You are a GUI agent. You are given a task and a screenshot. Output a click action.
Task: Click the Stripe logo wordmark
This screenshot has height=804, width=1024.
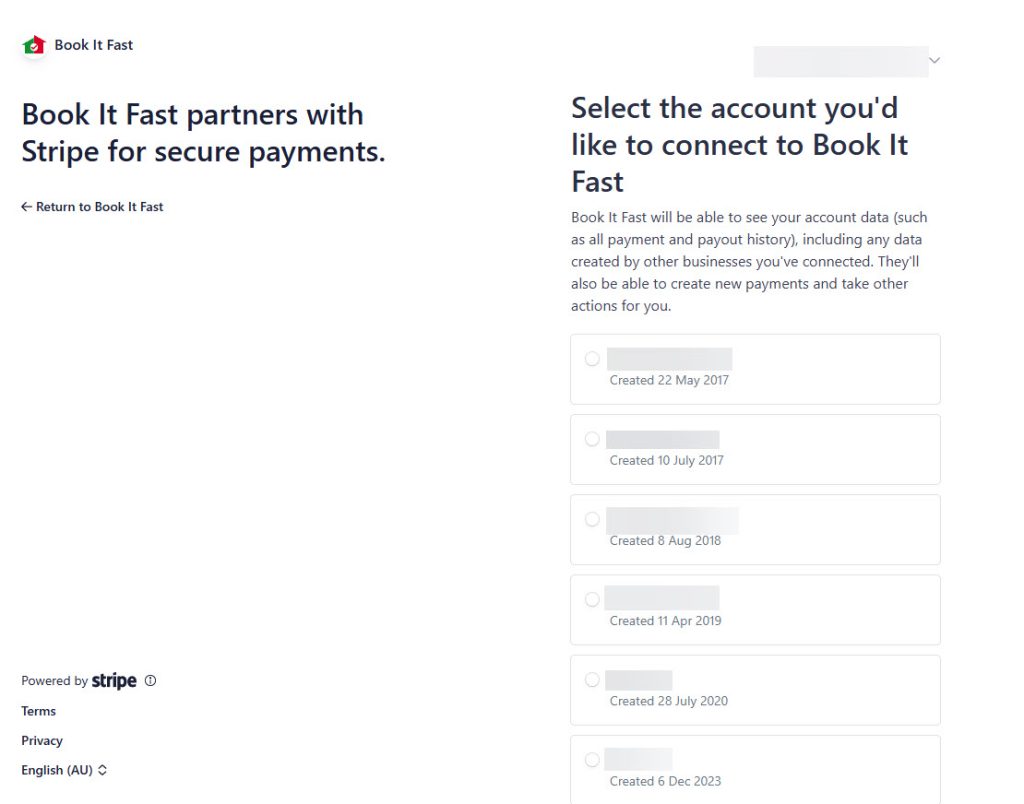coord(114,681)
